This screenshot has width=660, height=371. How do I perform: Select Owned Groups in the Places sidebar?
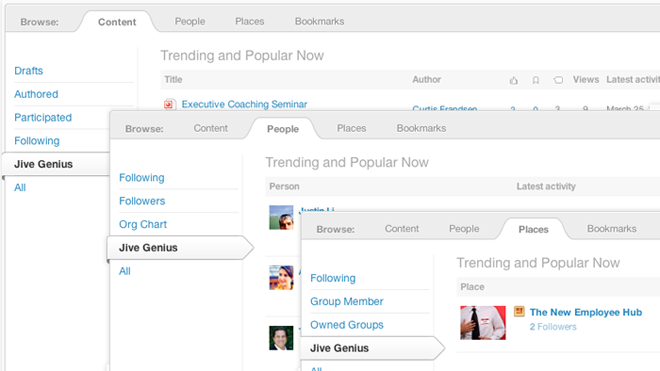[347, 325]
